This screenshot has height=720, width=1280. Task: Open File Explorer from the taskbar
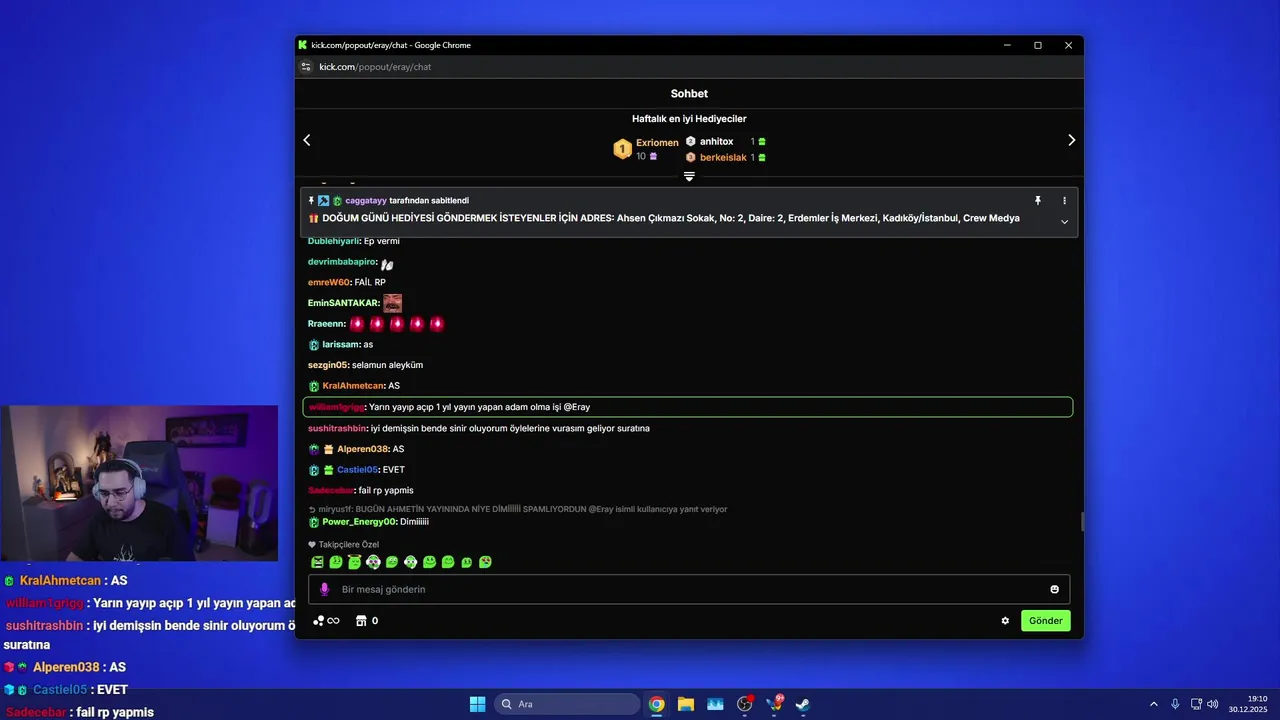click(686, 704)
